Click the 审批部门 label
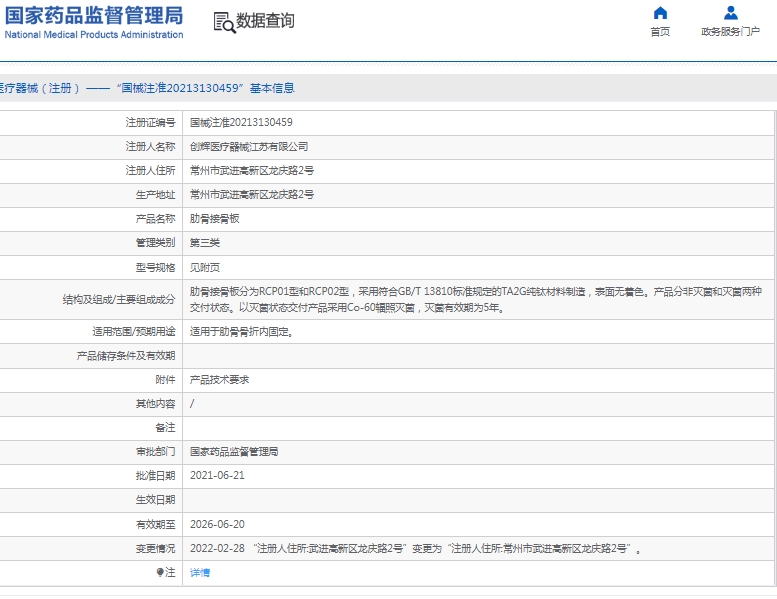This screenshot has width=777, height=599. pyautogui.click(x=155, y=451)
